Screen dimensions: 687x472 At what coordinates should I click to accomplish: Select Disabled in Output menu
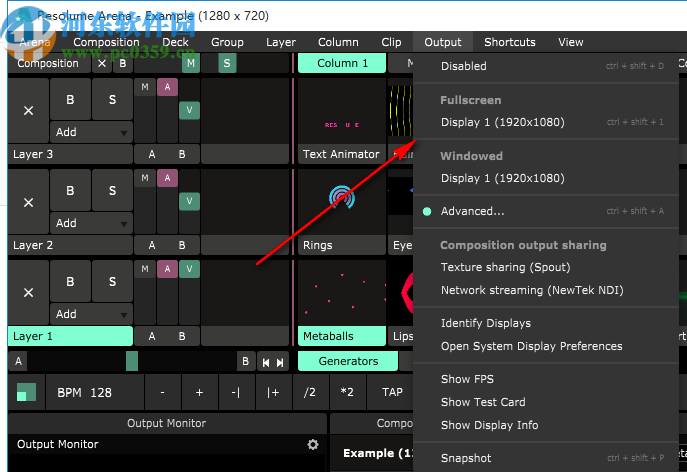(546, 66)
